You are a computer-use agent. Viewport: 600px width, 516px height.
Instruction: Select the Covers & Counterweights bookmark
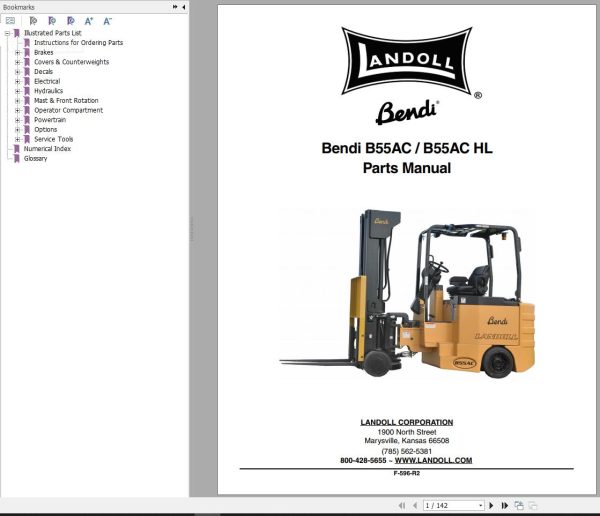coord(72,62)
